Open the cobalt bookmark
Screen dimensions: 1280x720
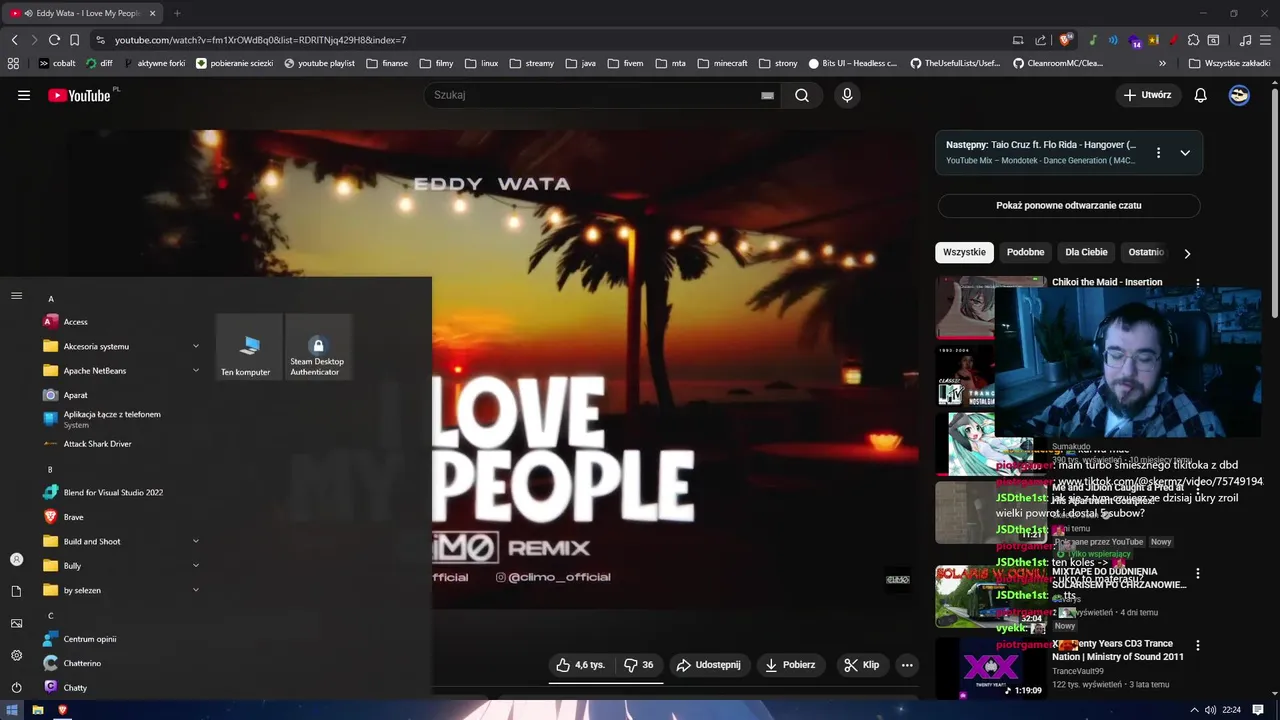[x=57, y=63]
